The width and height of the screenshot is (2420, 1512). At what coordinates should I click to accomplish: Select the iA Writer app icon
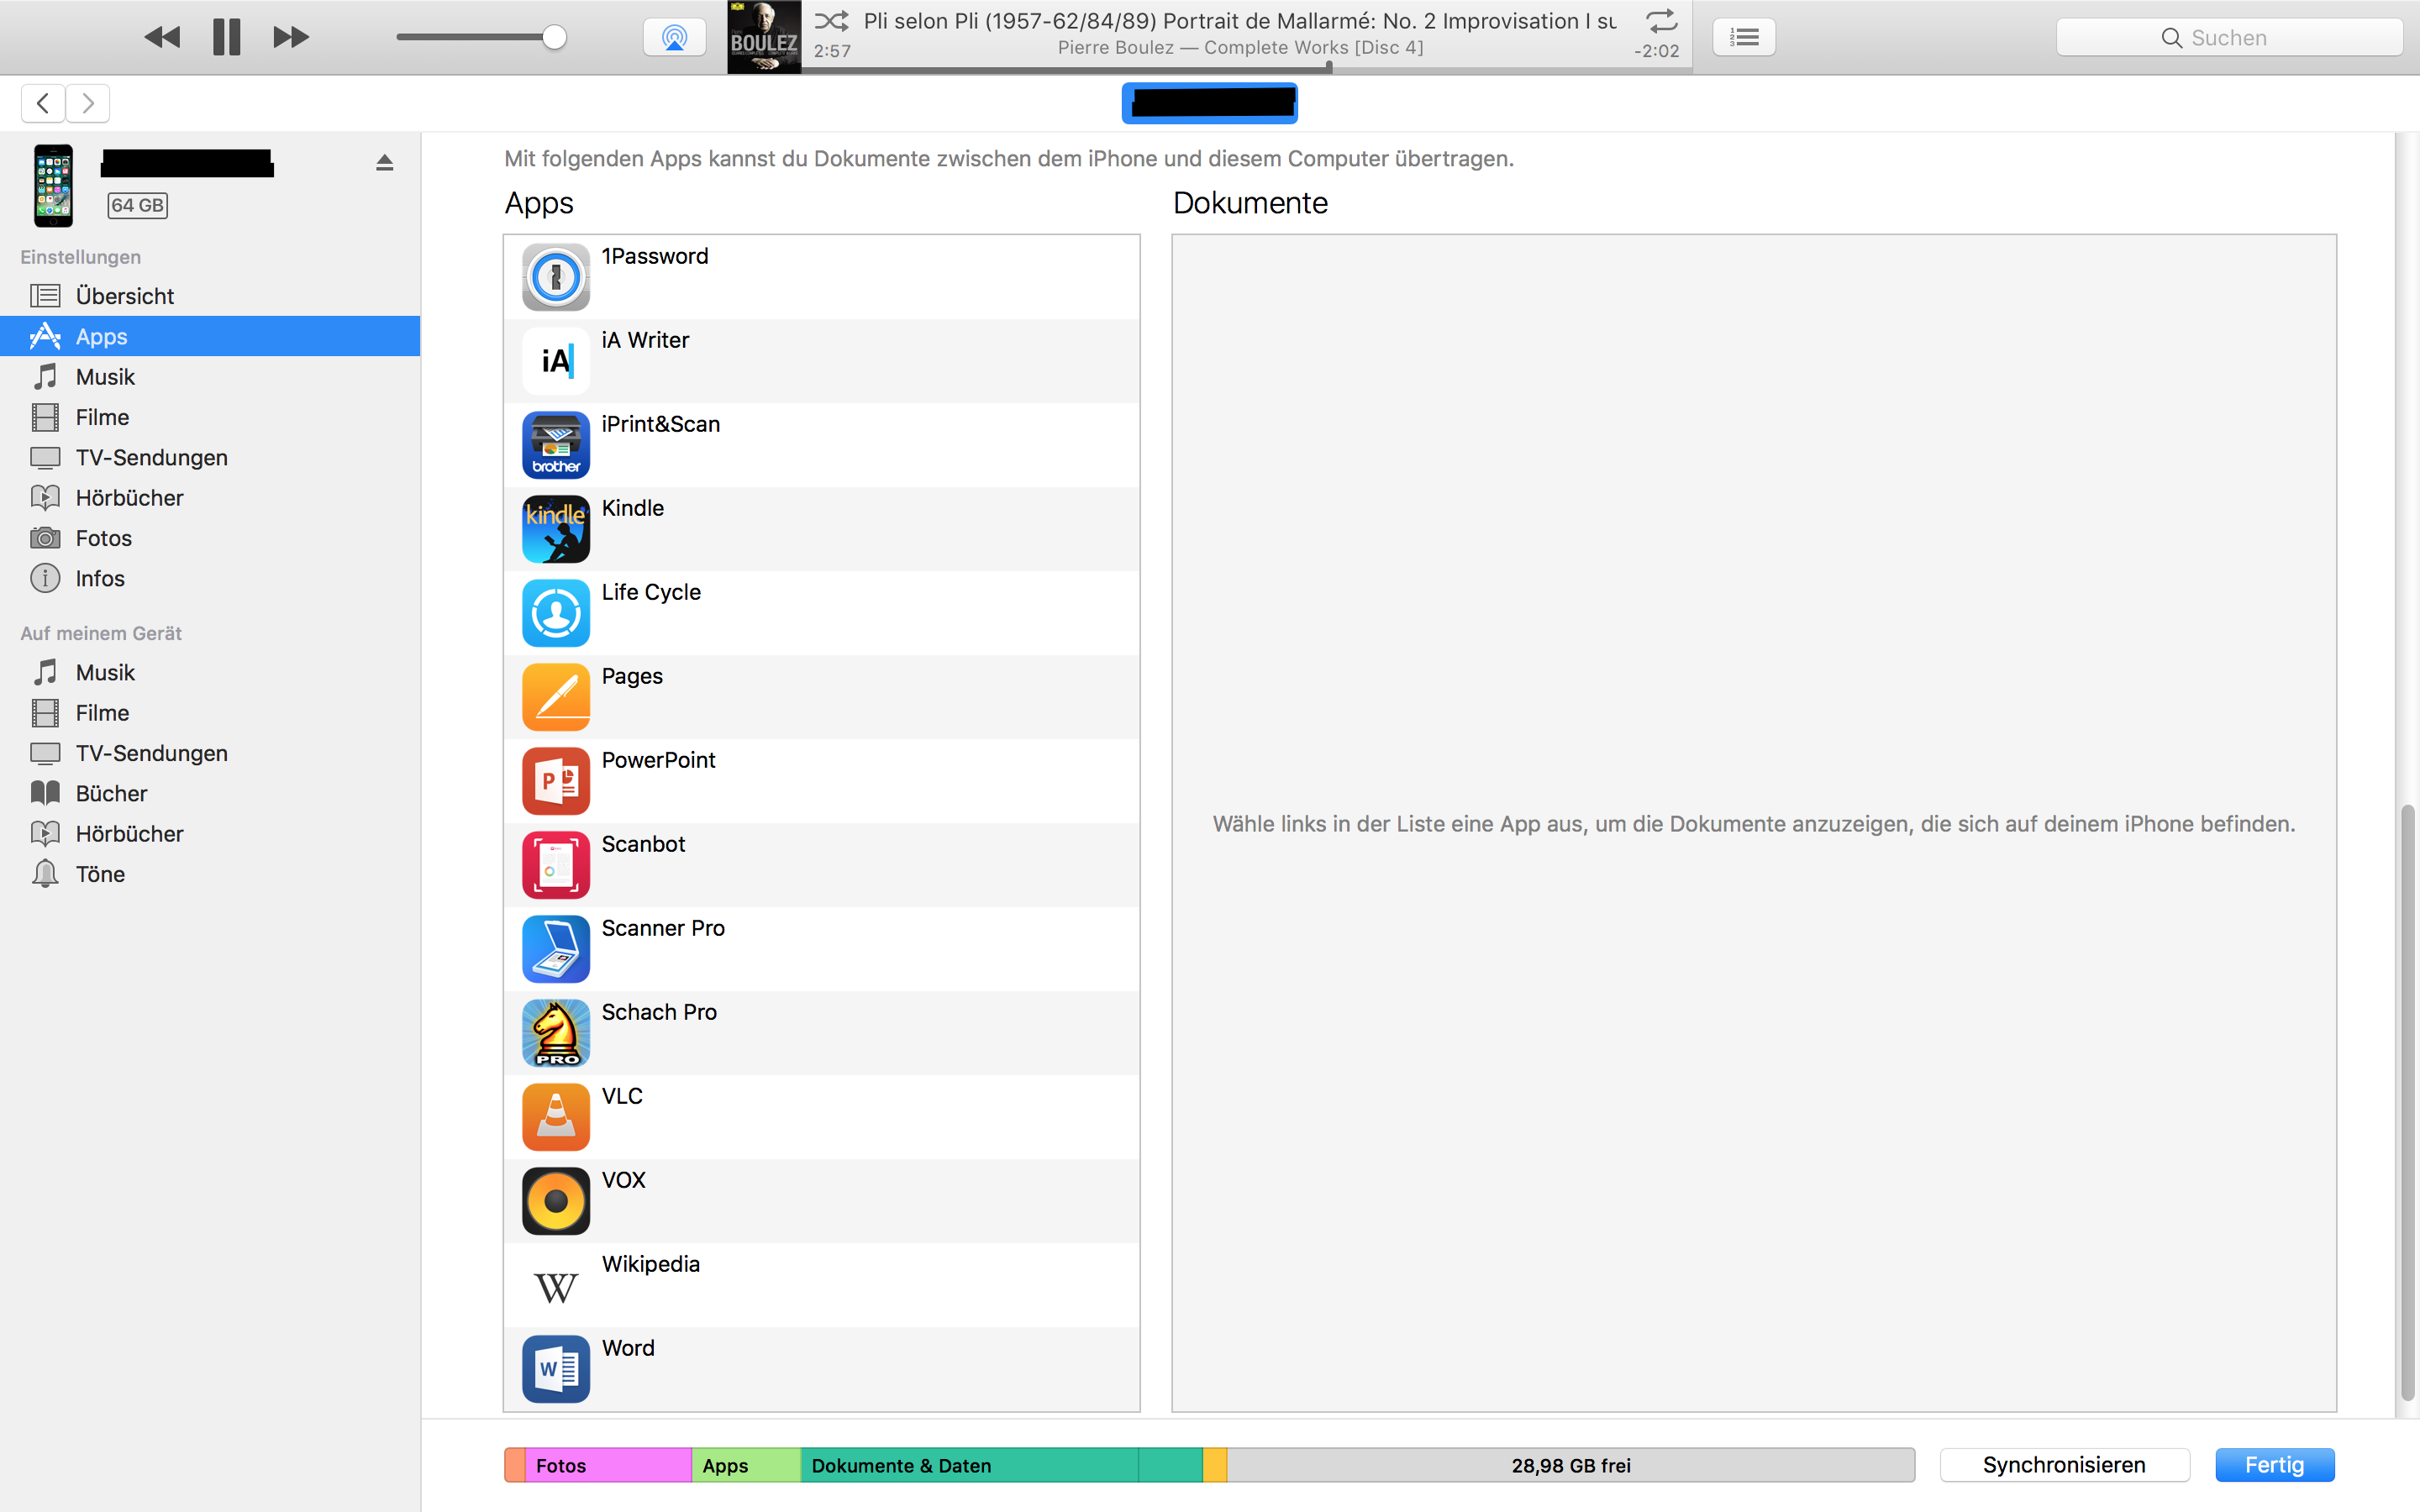pos(554,359)
